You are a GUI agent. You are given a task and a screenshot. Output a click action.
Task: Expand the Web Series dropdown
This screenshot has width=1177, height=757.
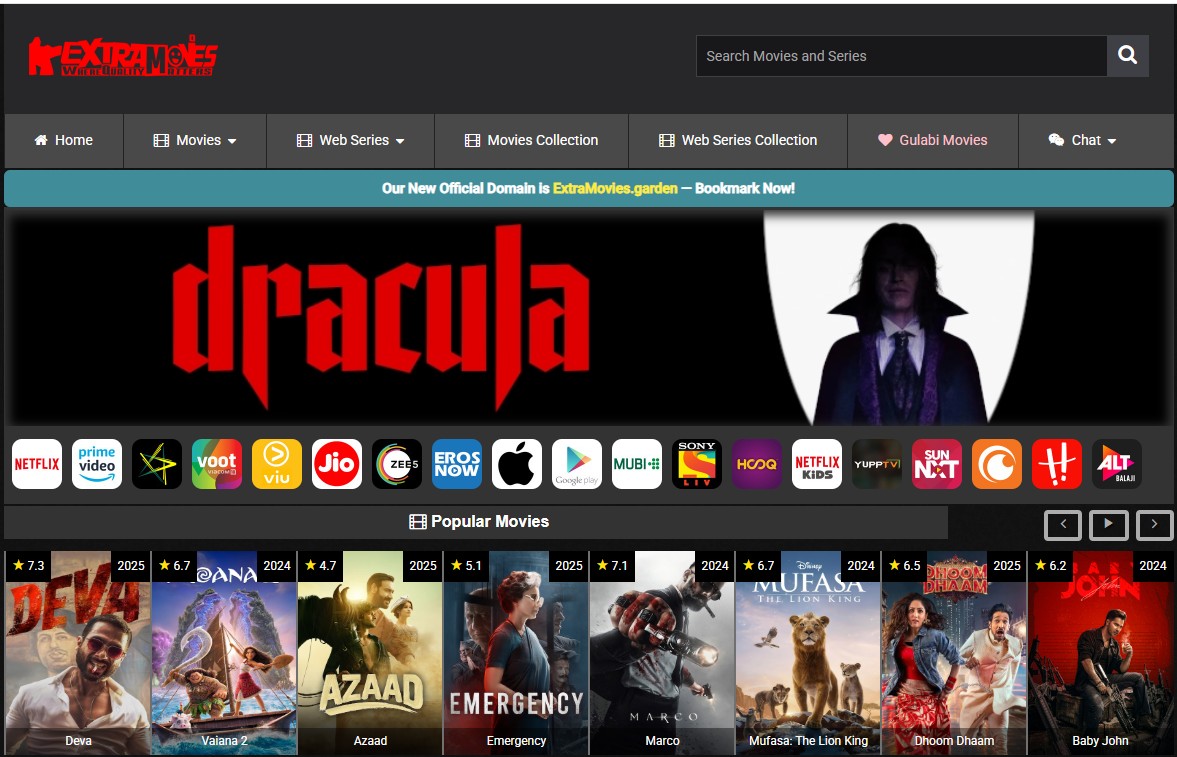coord(351,140)
